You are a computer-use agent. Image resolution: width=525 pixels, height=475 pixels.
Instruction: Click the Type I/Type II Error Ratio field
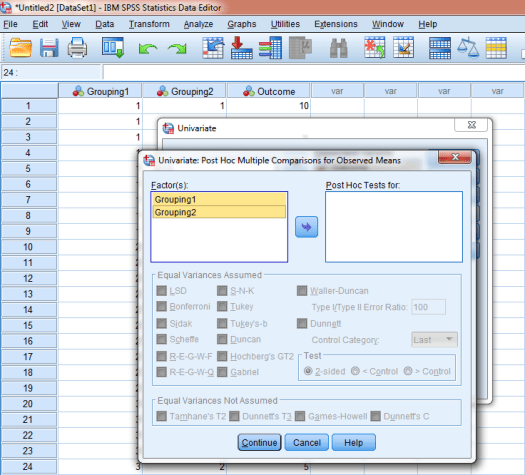(x=428, y=307)
